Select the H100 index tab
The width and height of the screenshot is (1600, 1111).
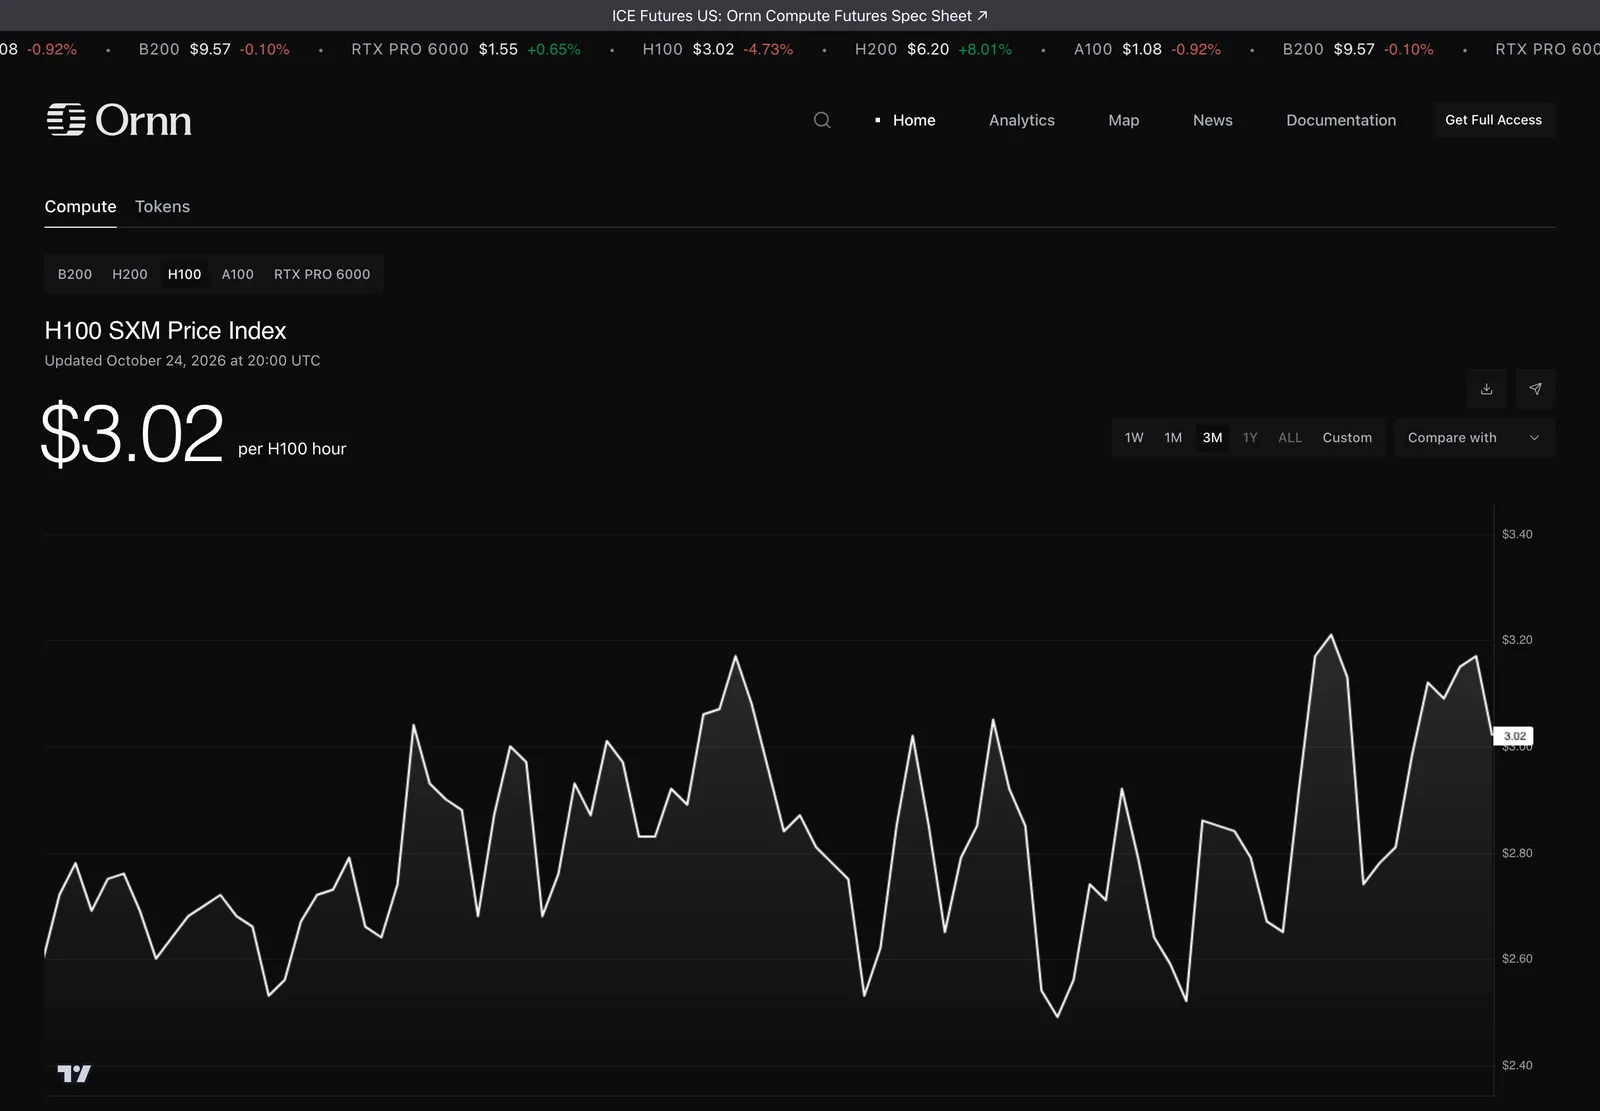click(x=184, y=274)
